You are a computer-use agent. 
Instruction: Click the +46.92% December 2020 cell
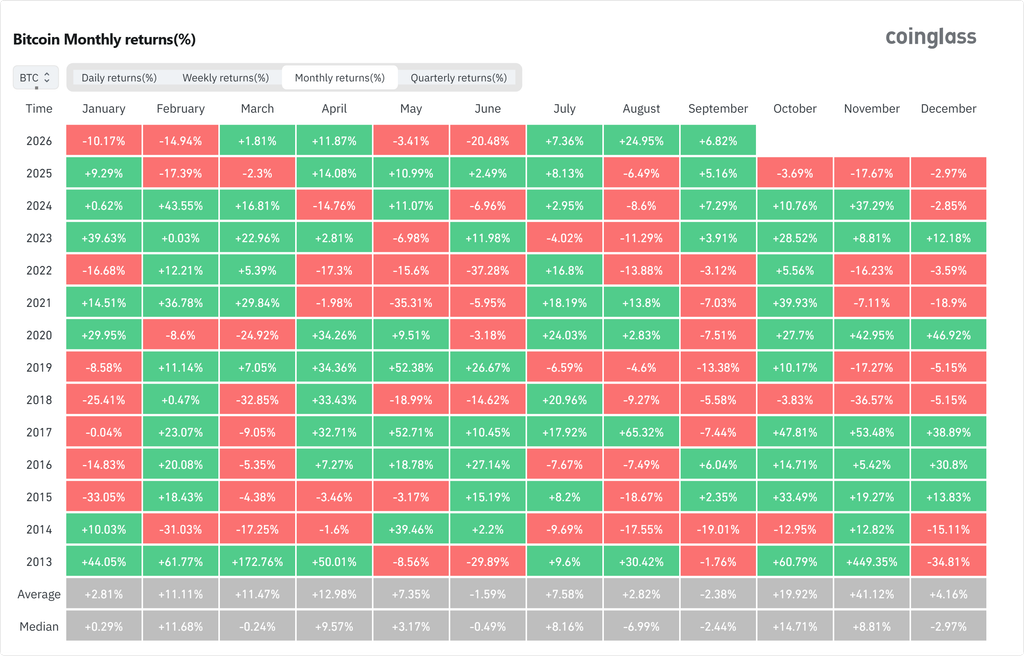[948, 335]
